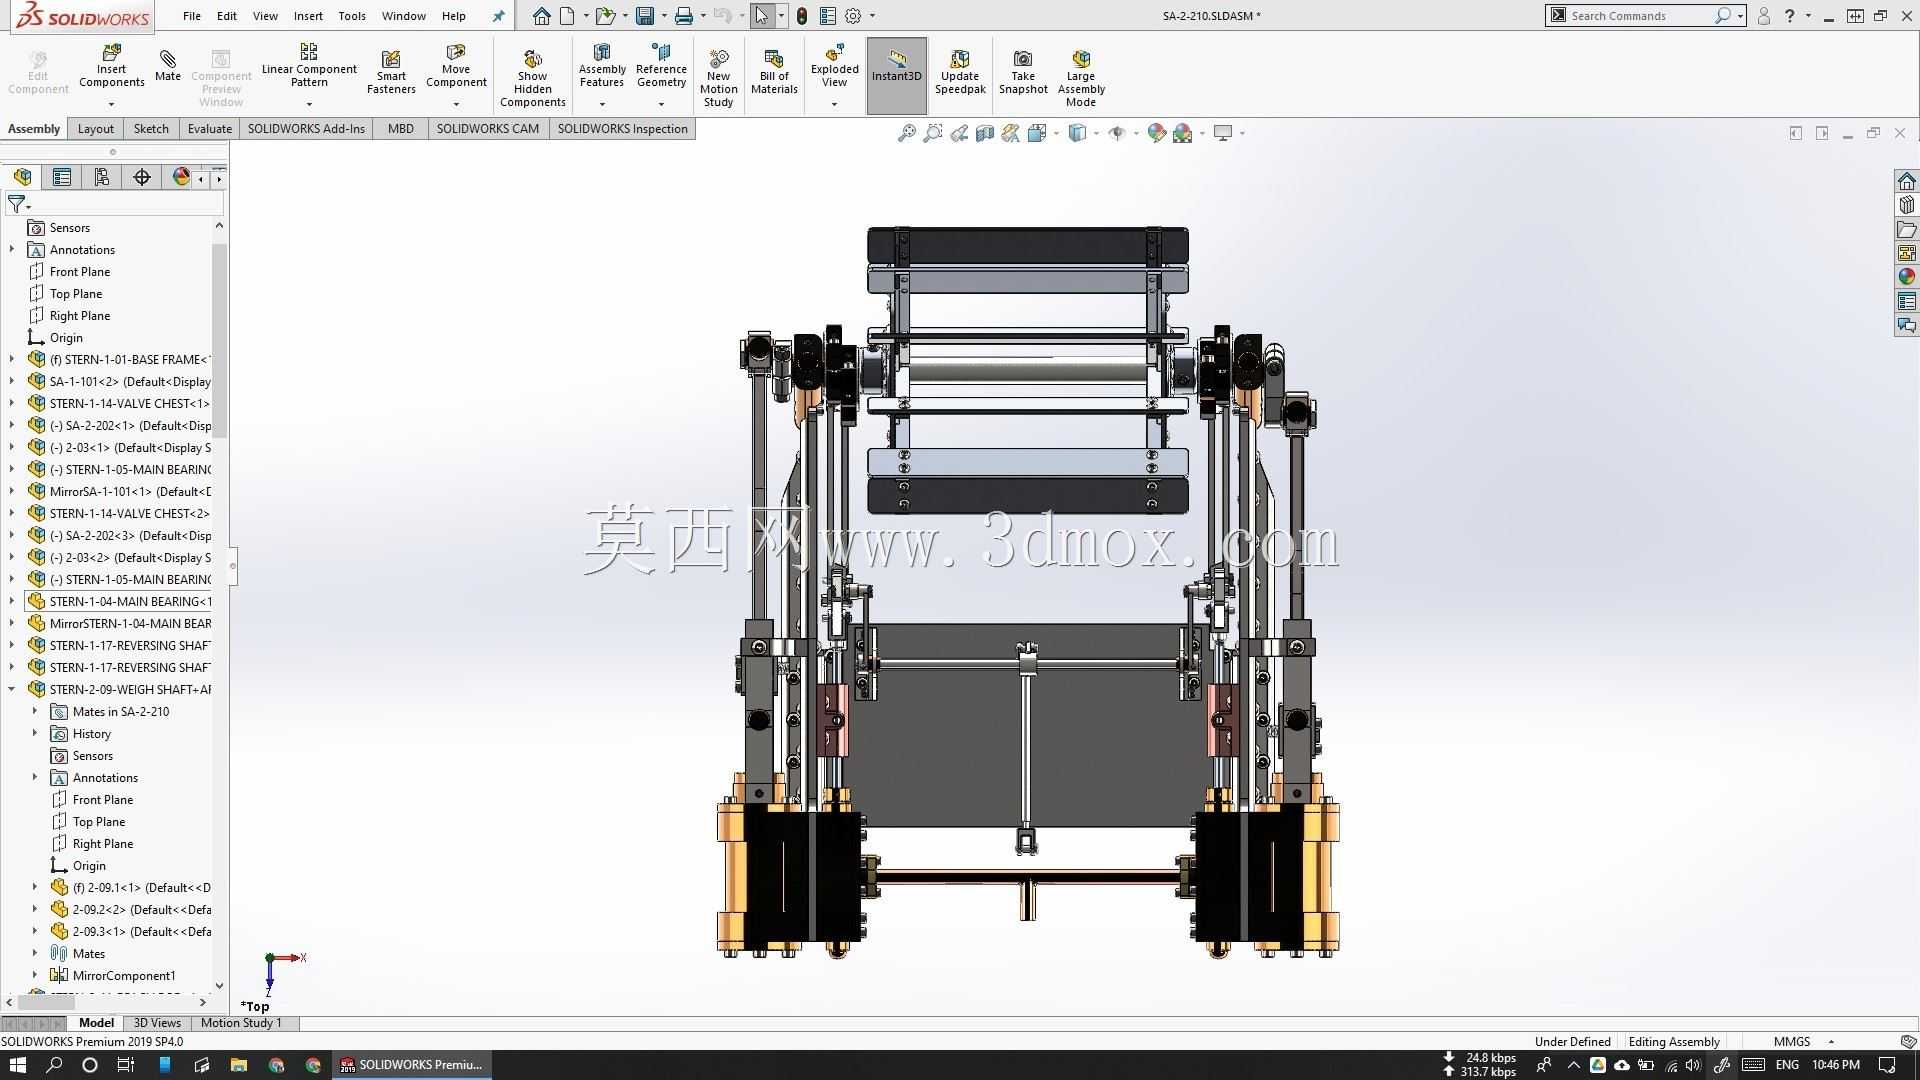The width and height of the screenshot is (1920, 1080).
Task: Click Update Speedpak icon
Action: pyautogui.click(x=960, y=72)
